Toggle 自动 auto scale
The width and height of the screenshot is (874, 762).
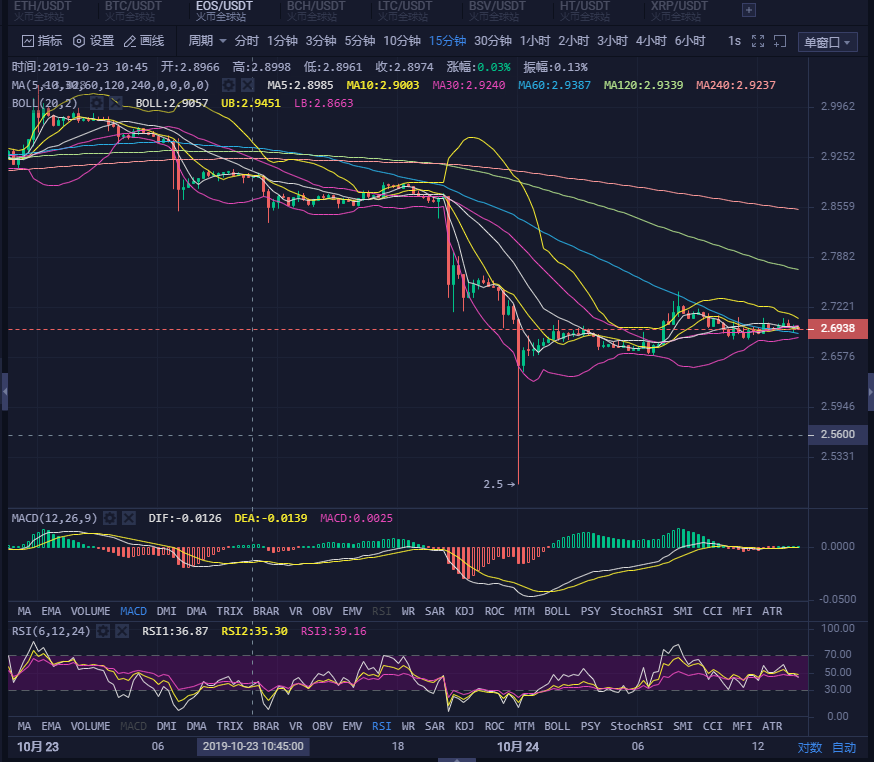[x=844, y=747]
